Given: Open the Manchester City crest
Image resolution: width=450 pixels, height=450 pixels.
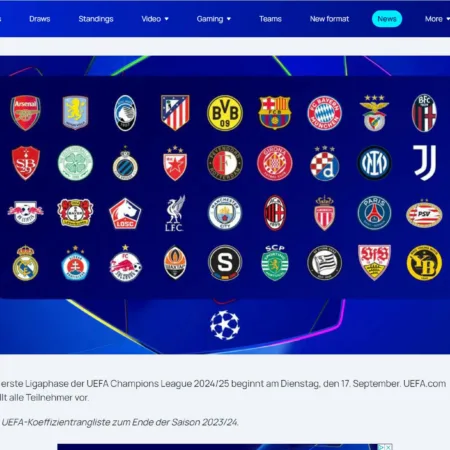Looking at the screenshot, I should pyautogui.click(x=225, y=213).
